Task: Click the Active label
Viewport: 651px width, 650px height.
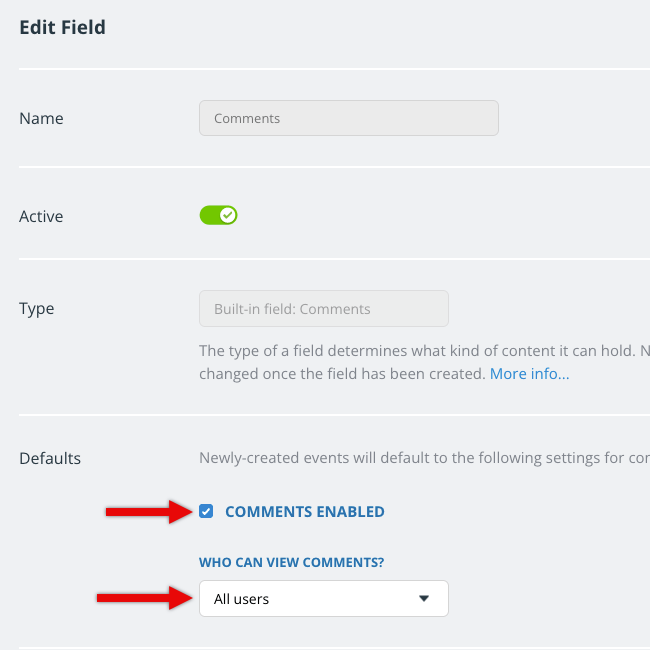Action: 41,216
